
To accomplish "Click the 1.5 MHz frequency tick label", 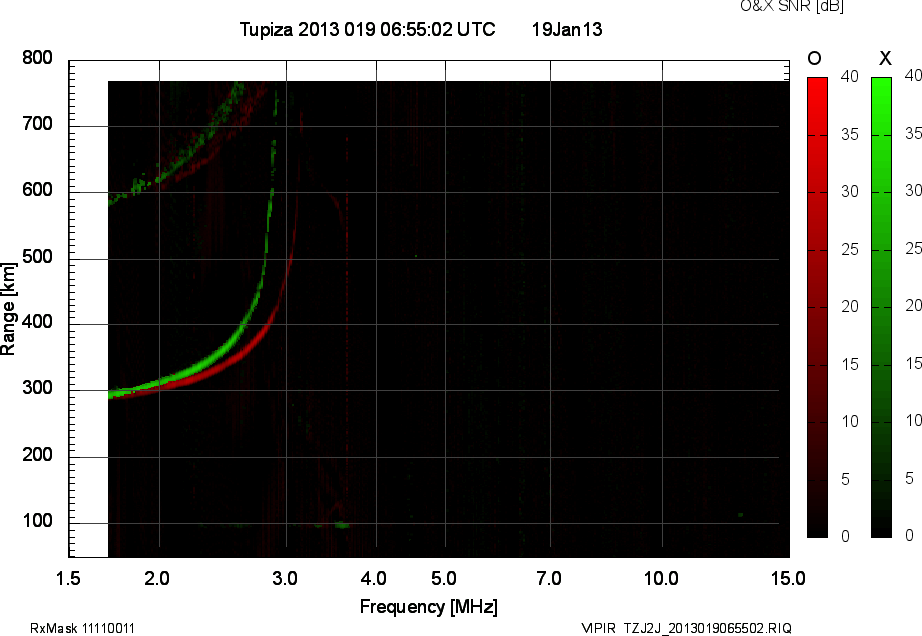I will (x=68, y=578).
